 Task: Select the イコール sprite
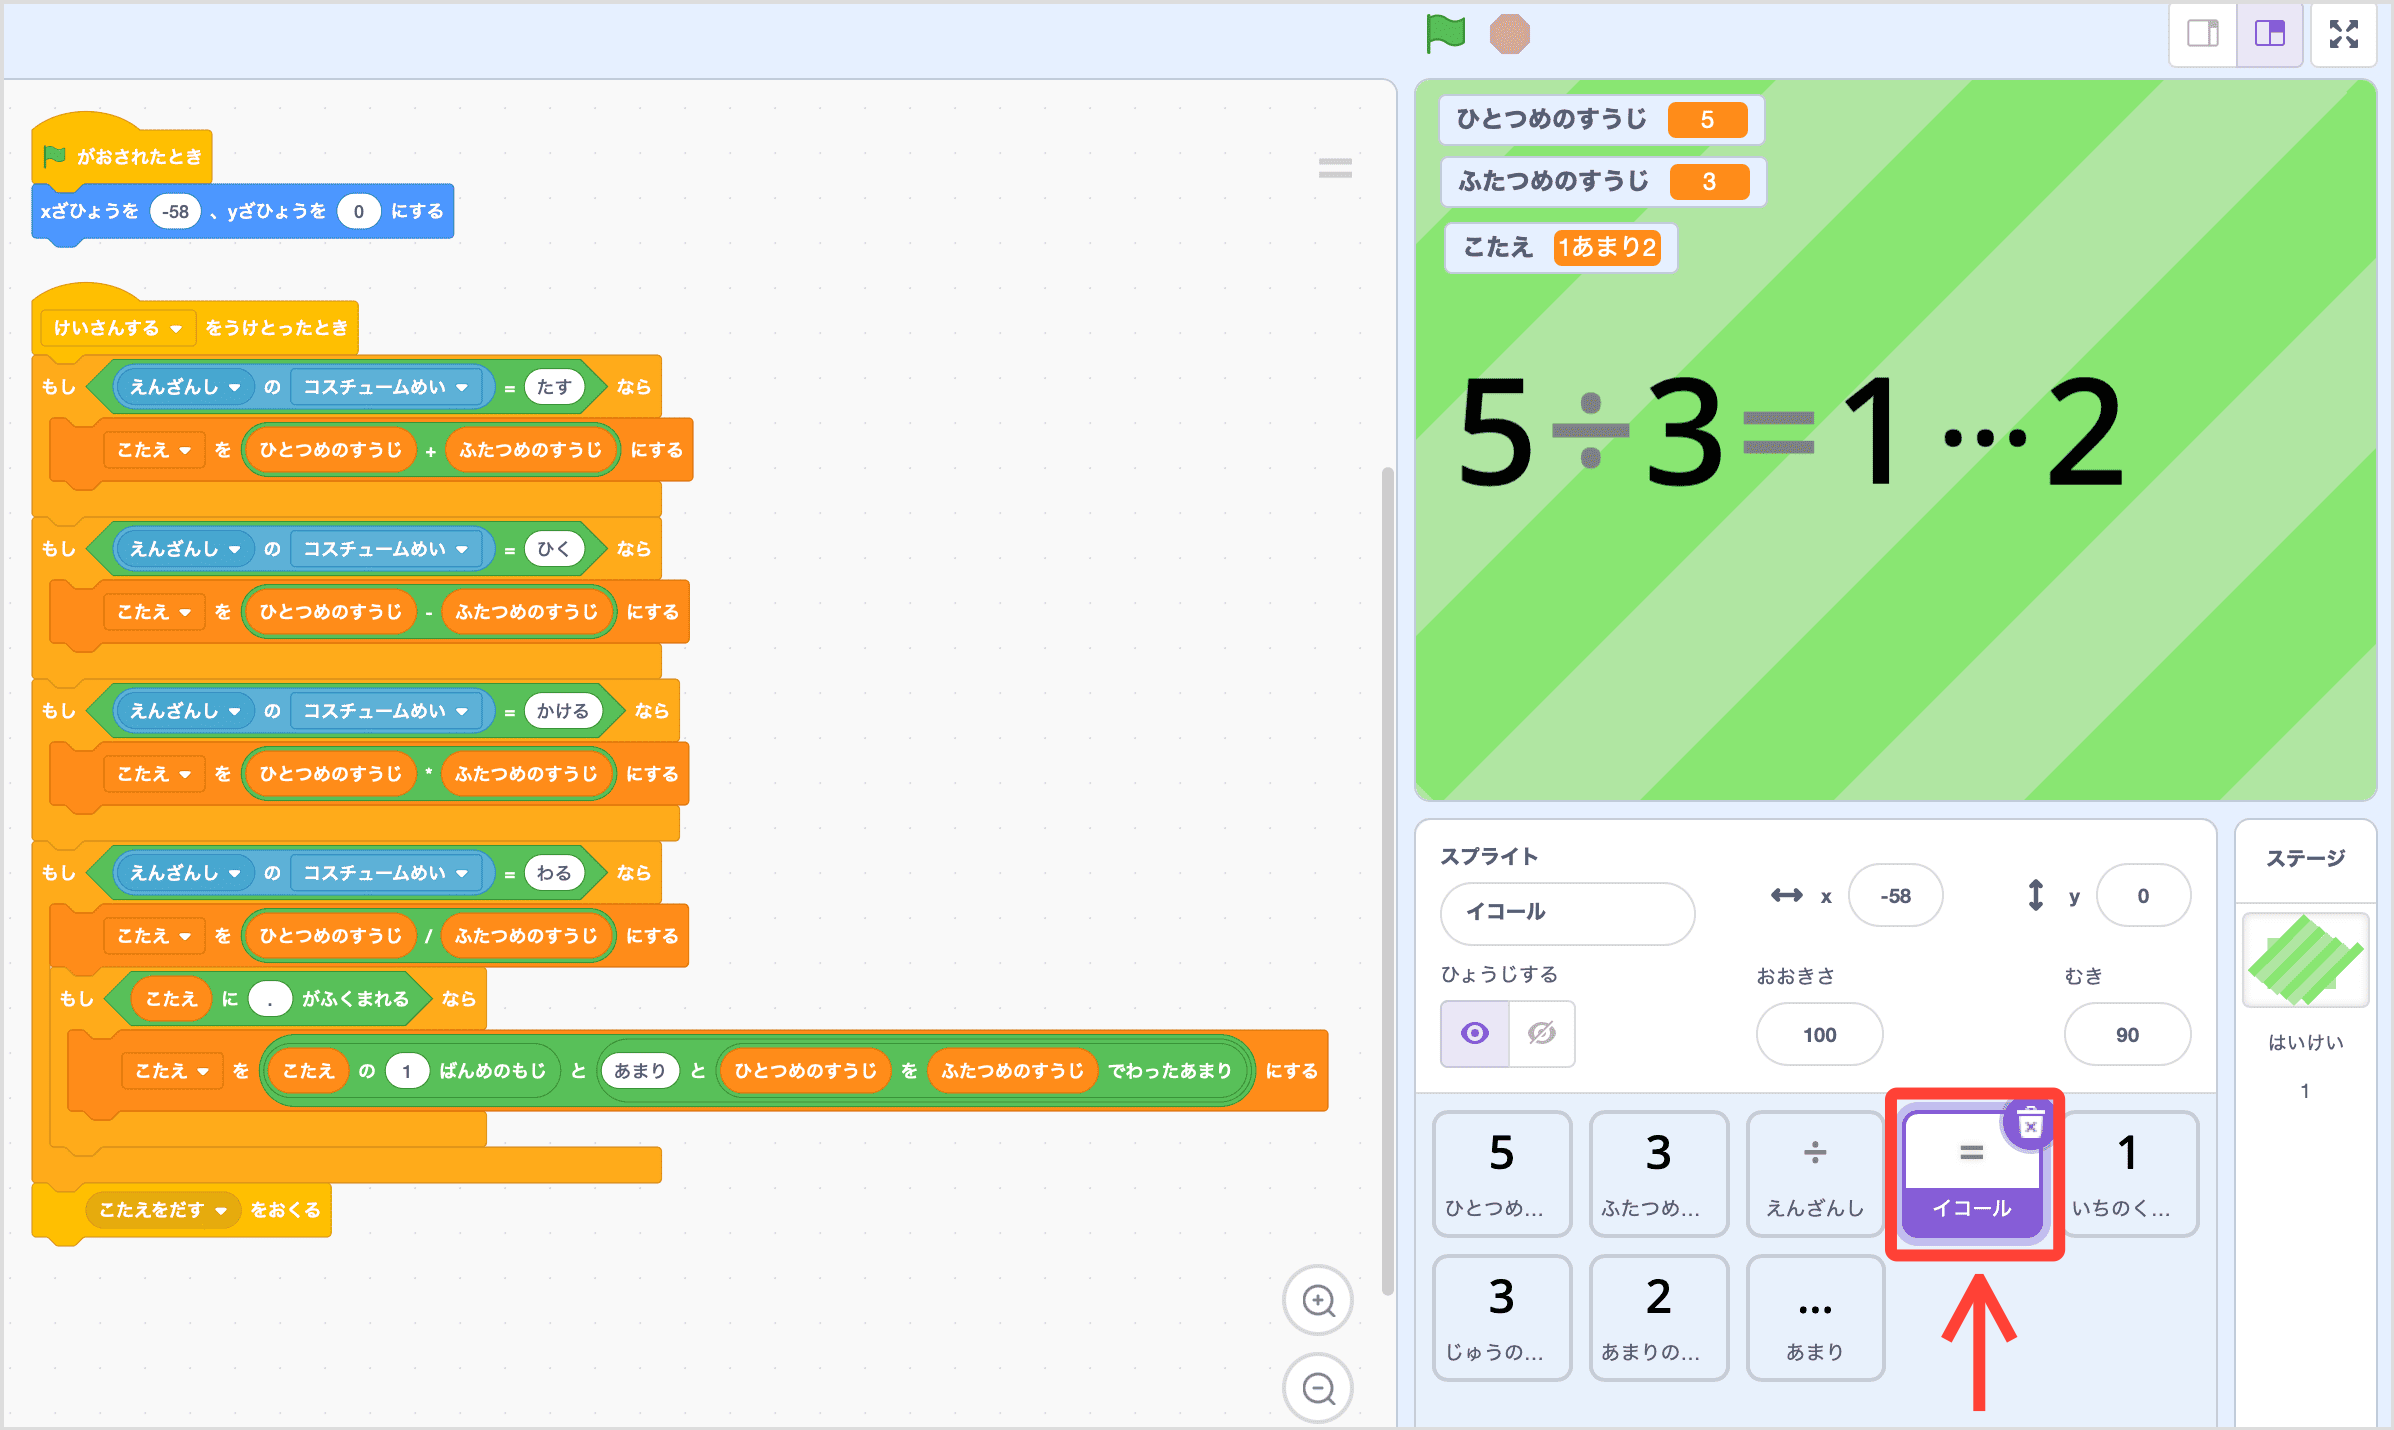coord(1971,1175)
